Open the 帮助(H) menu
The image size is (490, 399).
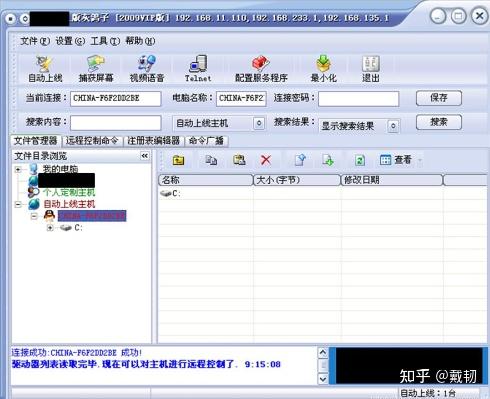(140, 41)
